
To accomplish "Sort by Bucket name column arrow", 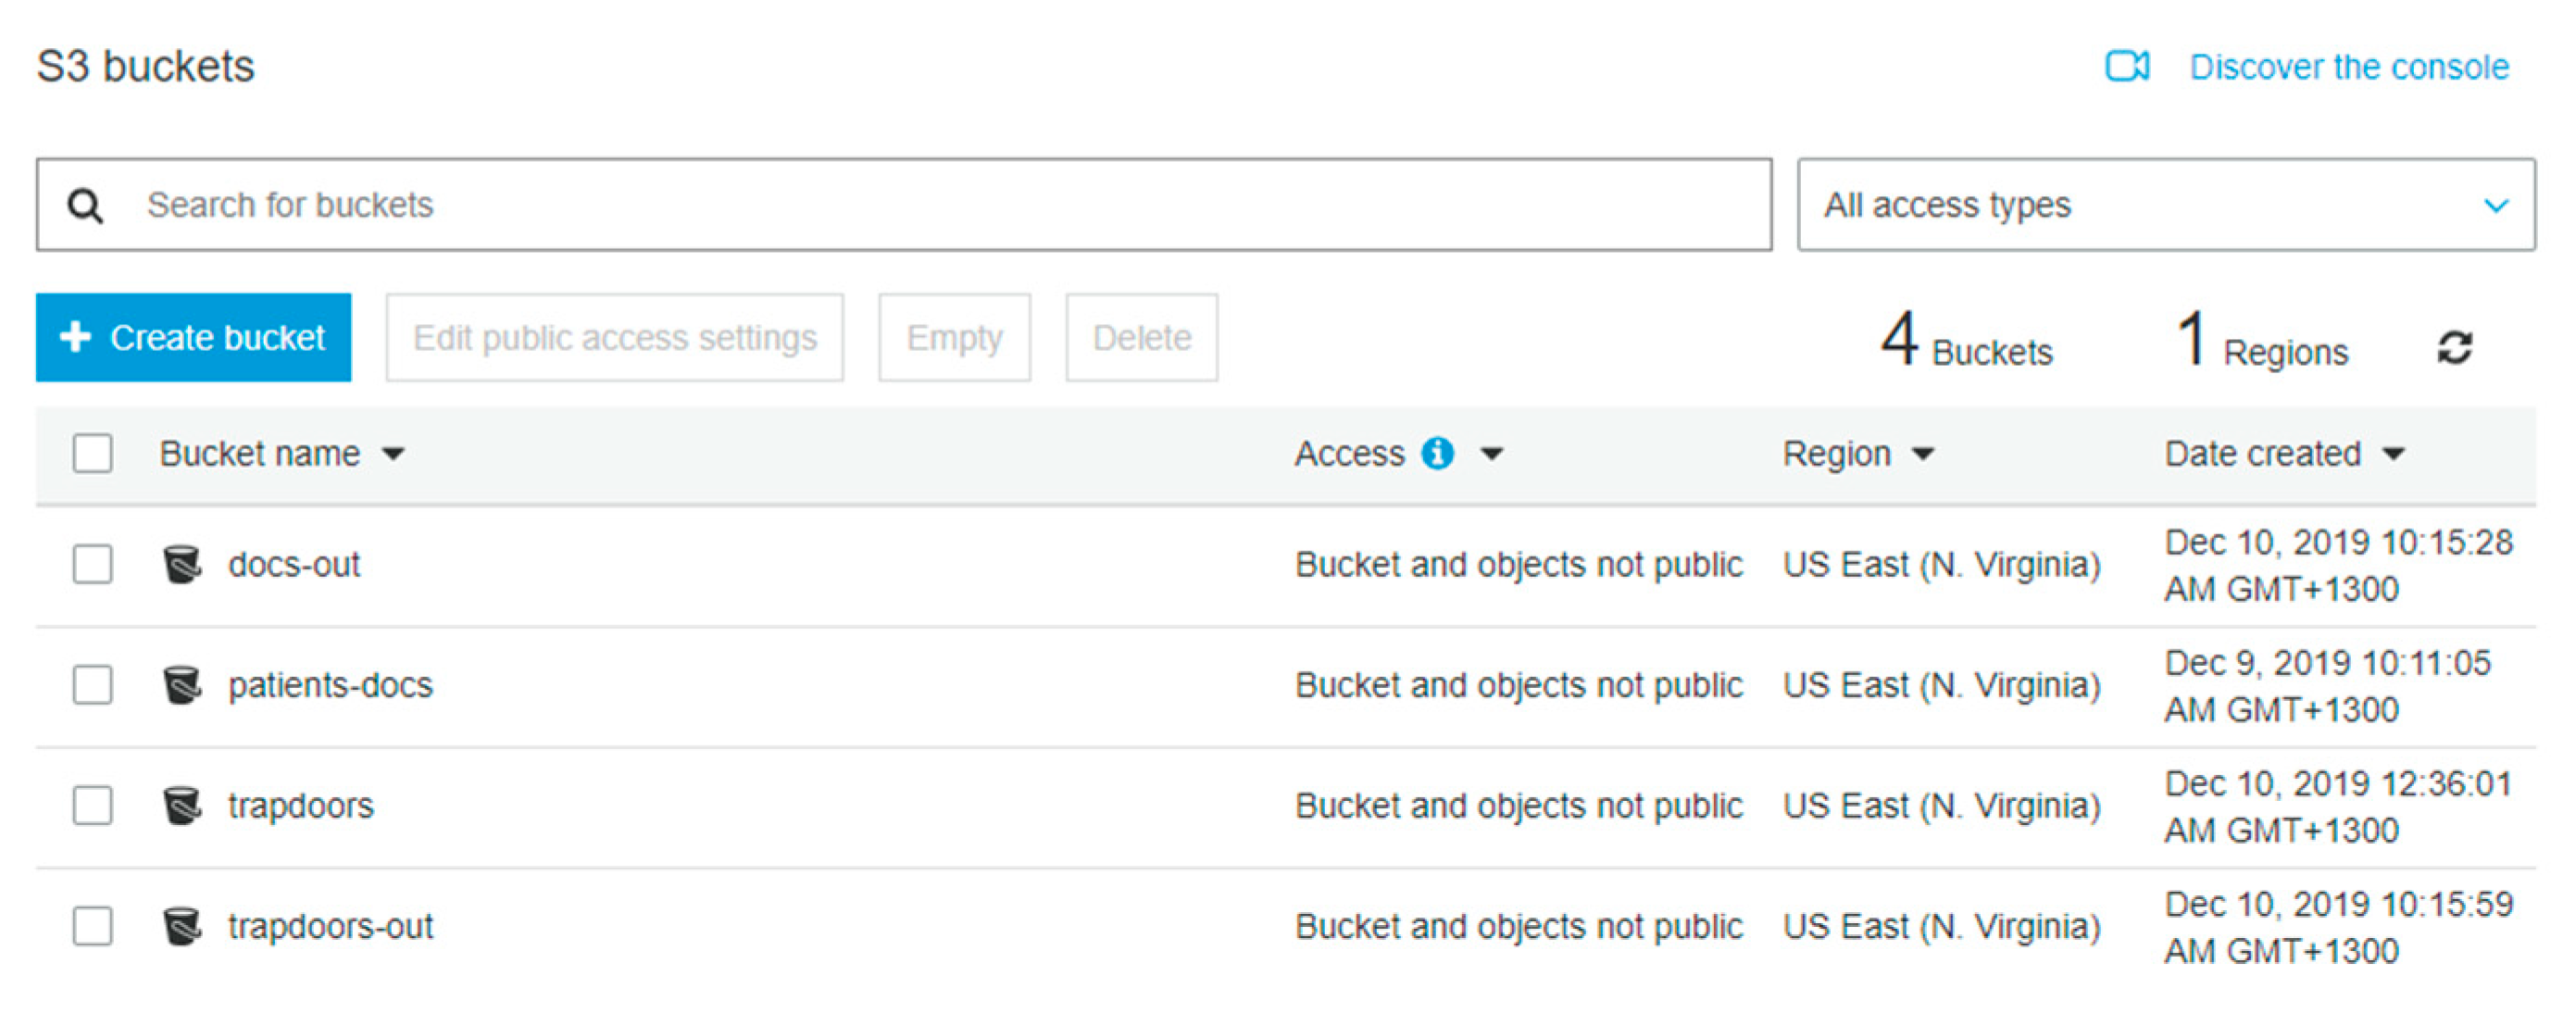I will tap(394, 454).
